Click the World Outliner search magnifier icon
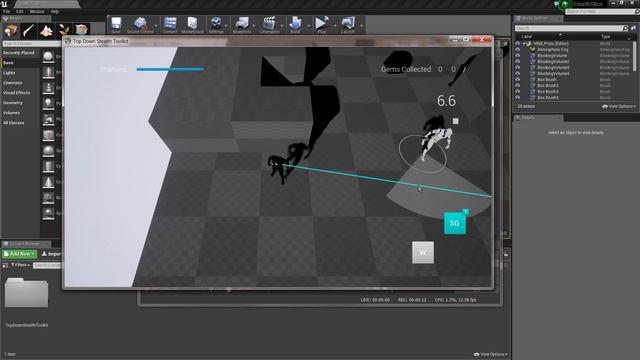The height and width of the screenshot is (360, 640). pyautogui.click(x=625, y=28)
